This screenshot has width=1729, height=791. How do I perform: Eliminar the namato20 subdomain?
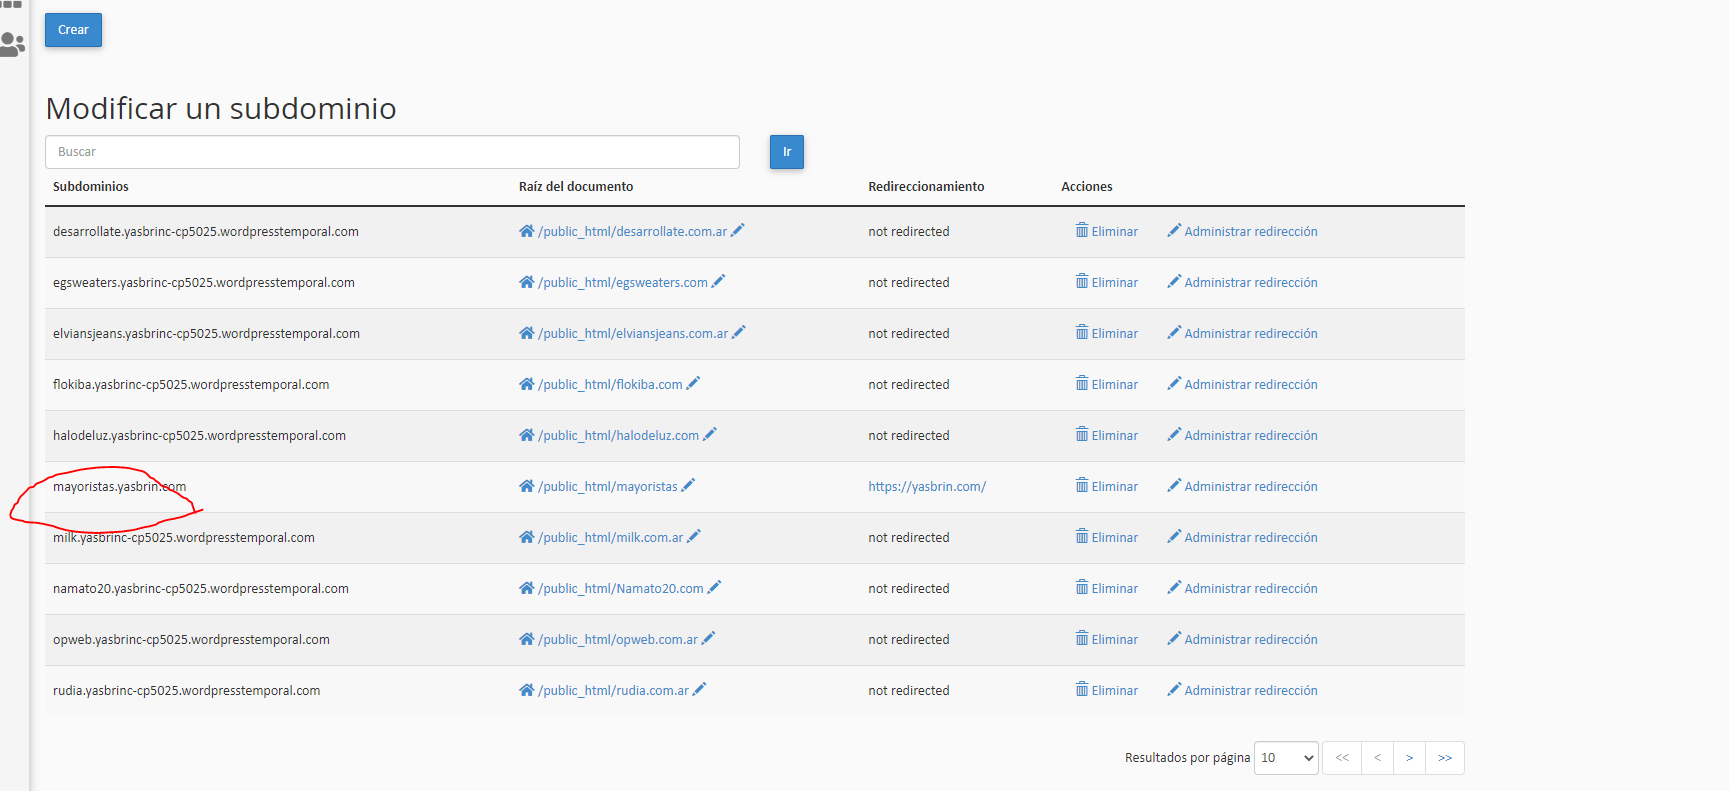coord(1107,589)
